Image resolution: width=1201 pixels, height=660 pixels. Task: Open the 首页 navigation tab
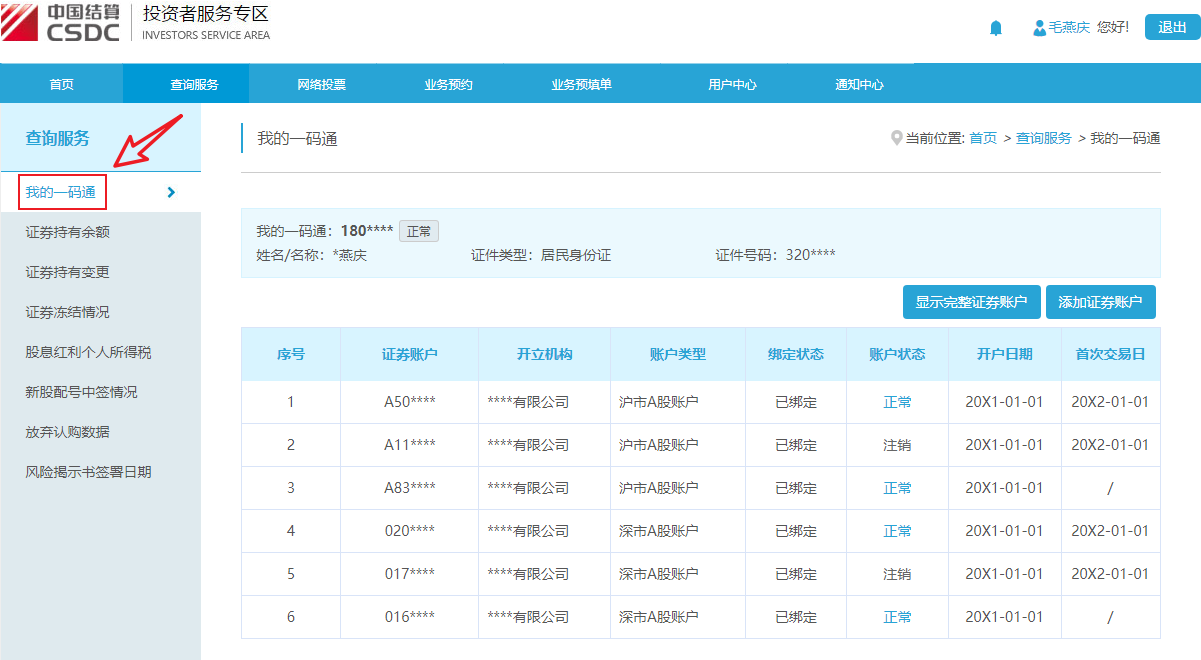pos(62,85)
